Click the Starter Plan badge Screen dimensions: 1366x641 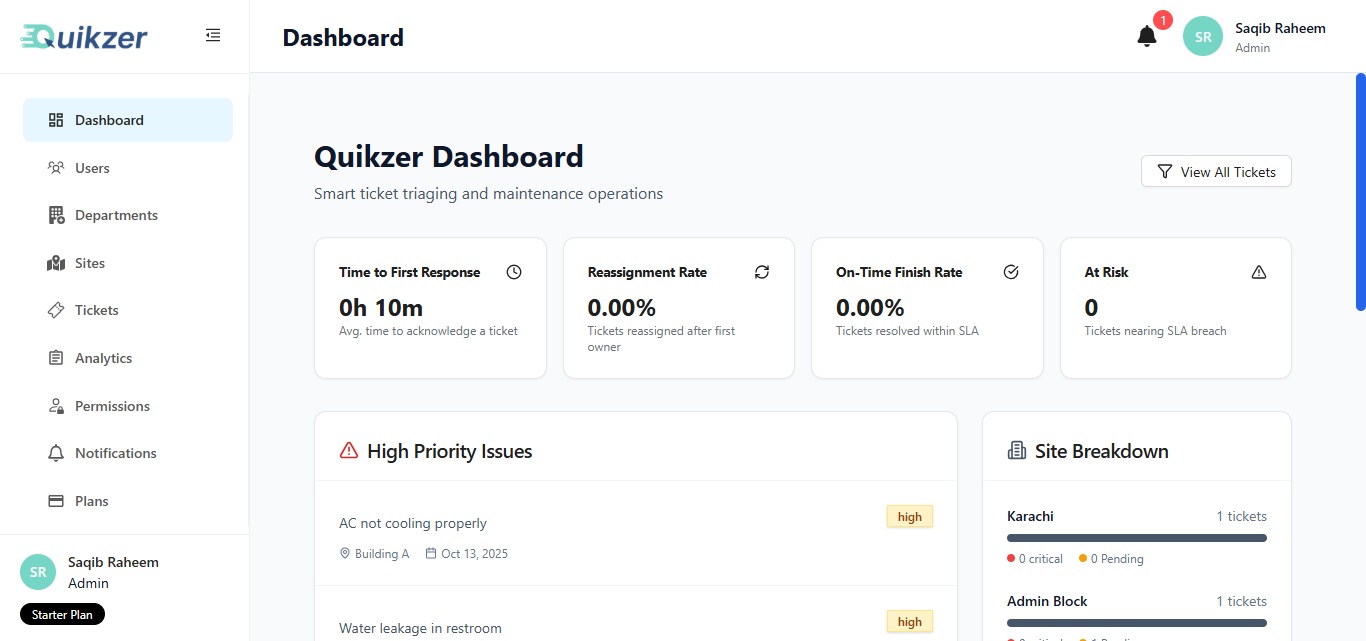point(62,614)
